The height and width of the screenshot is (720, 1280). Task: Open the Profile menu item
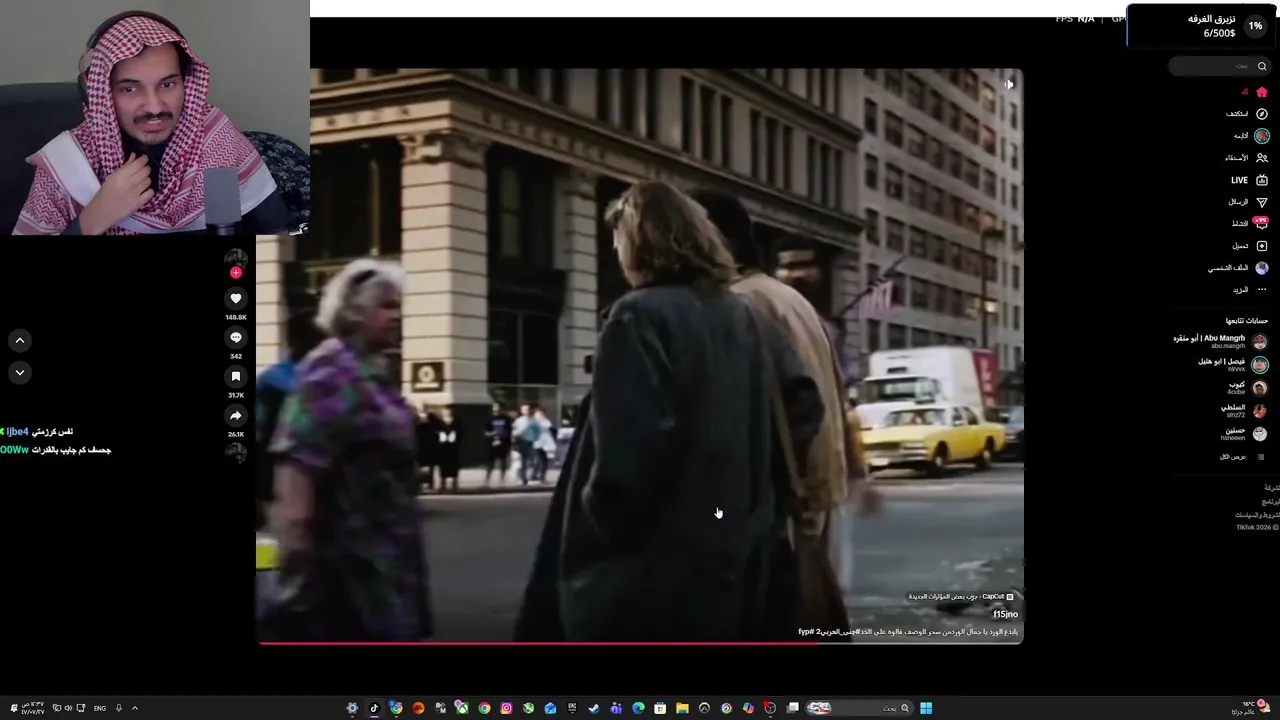(1238, 268)
